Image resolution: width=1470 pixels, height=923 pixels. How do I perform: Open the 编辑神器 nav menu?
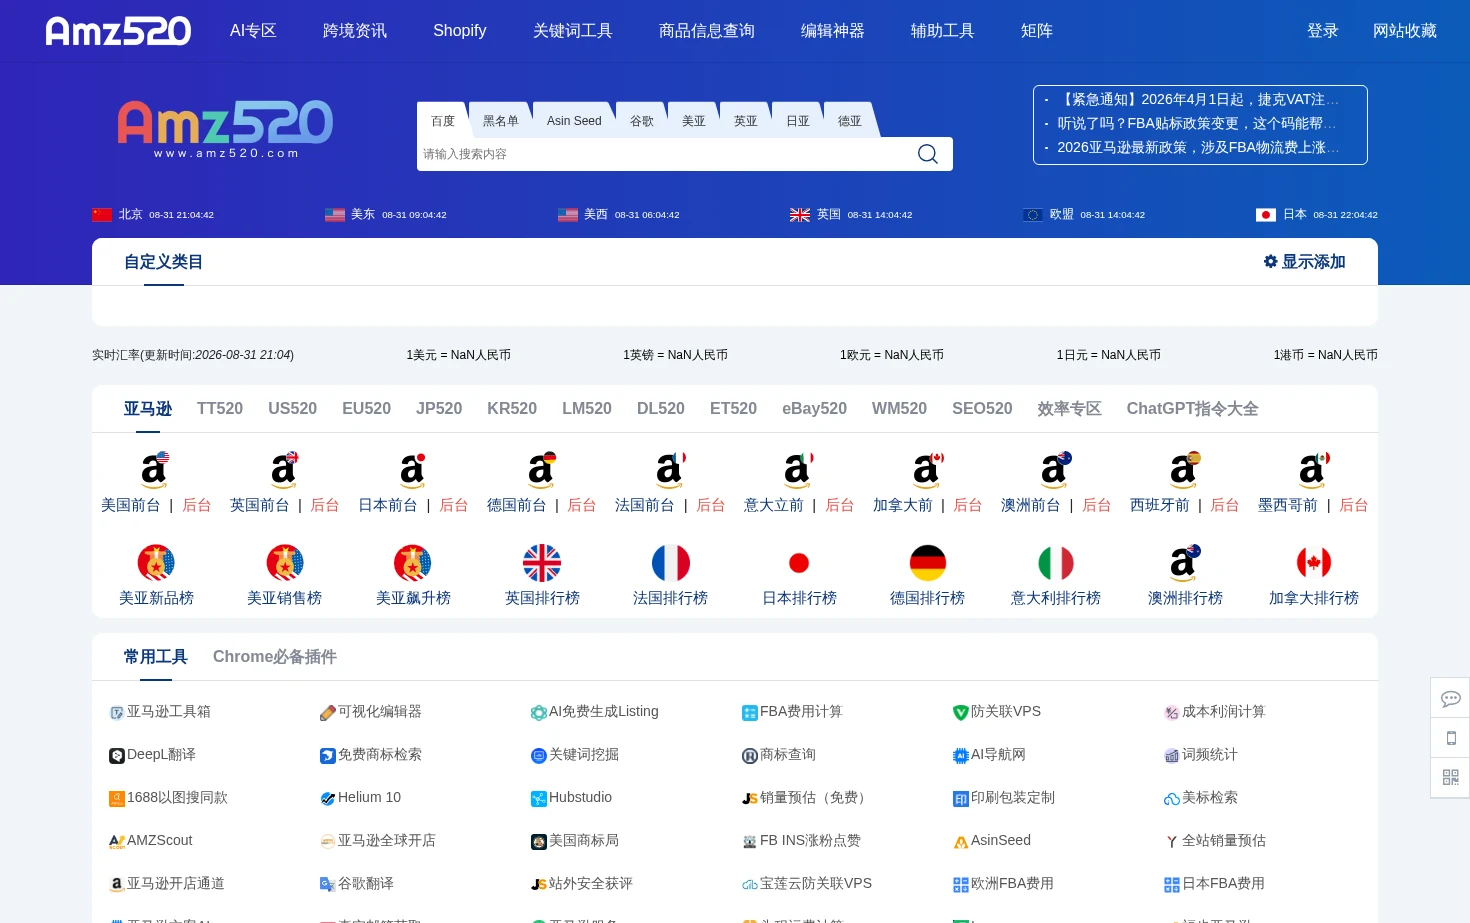[x=833, y=31]
